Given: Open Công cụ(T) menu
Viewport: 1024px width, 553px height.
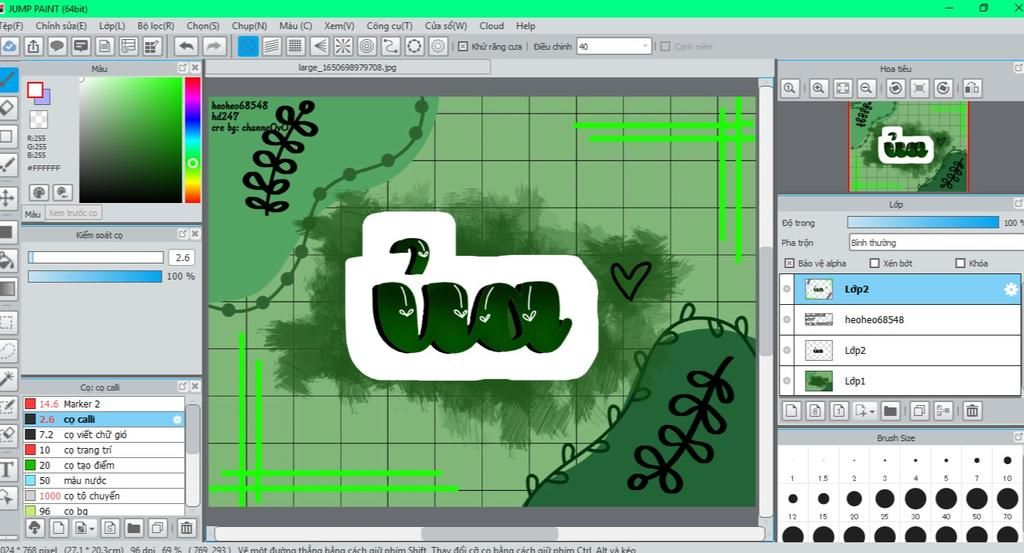Looking at the screenshot, I should 389,26.
